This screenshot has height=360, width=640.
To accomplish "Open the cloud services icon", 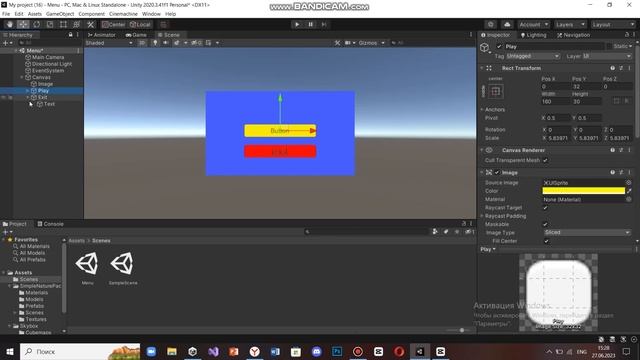I will click(507, 24).
